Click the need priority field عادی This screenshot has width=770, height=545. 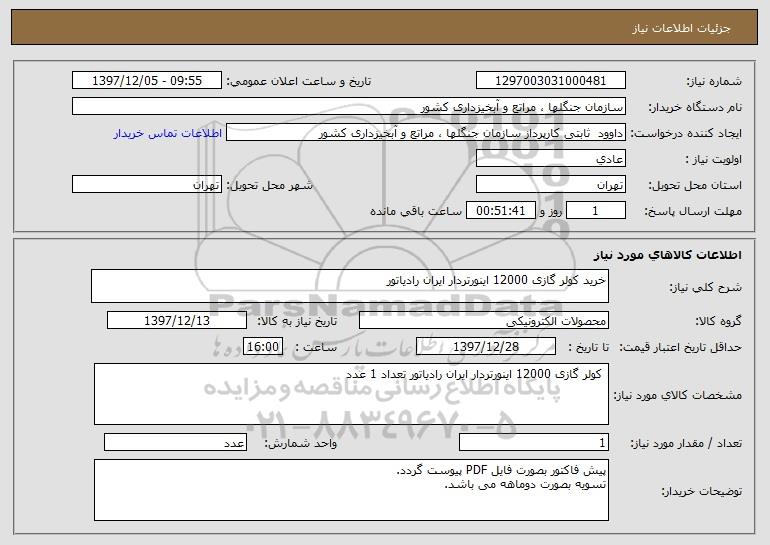550,159
